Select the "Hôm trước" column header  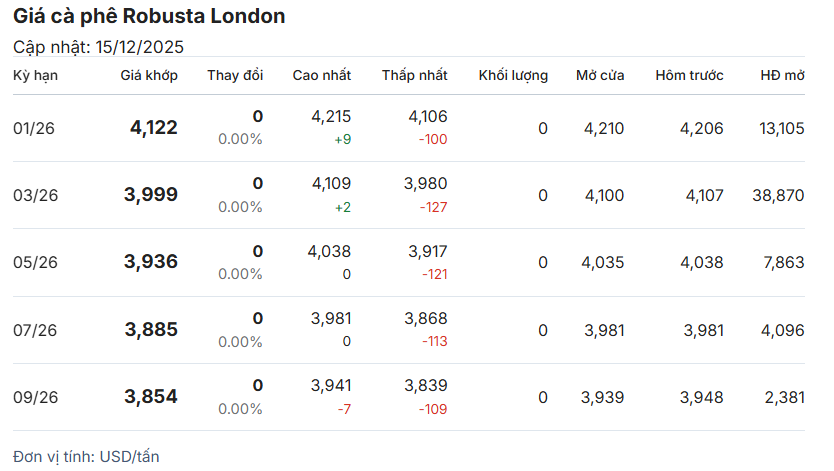pos(689,75)
